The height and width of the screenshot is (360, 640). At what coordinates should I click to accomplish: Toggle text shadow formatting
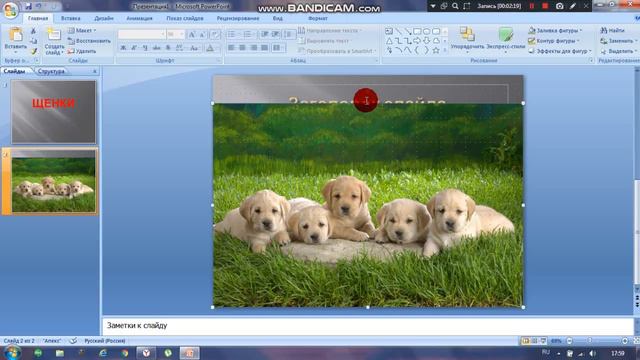(x=168, y=48)
